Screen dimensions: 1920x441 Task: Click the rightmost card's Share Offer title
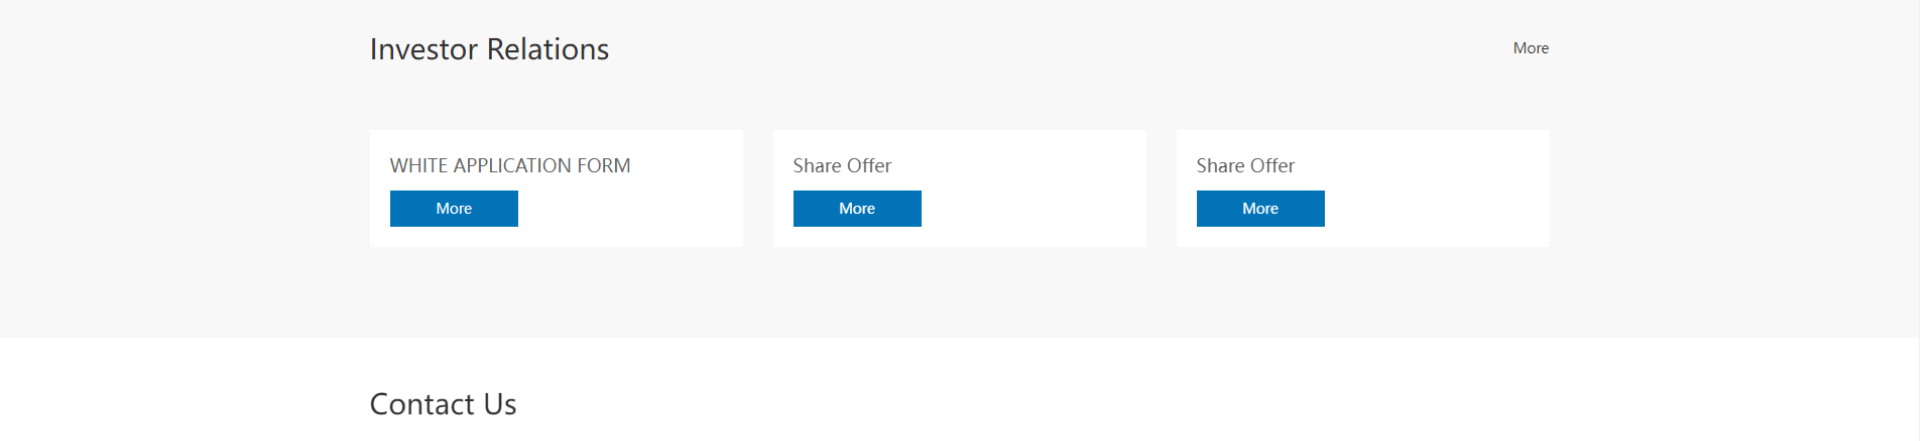1245,165
